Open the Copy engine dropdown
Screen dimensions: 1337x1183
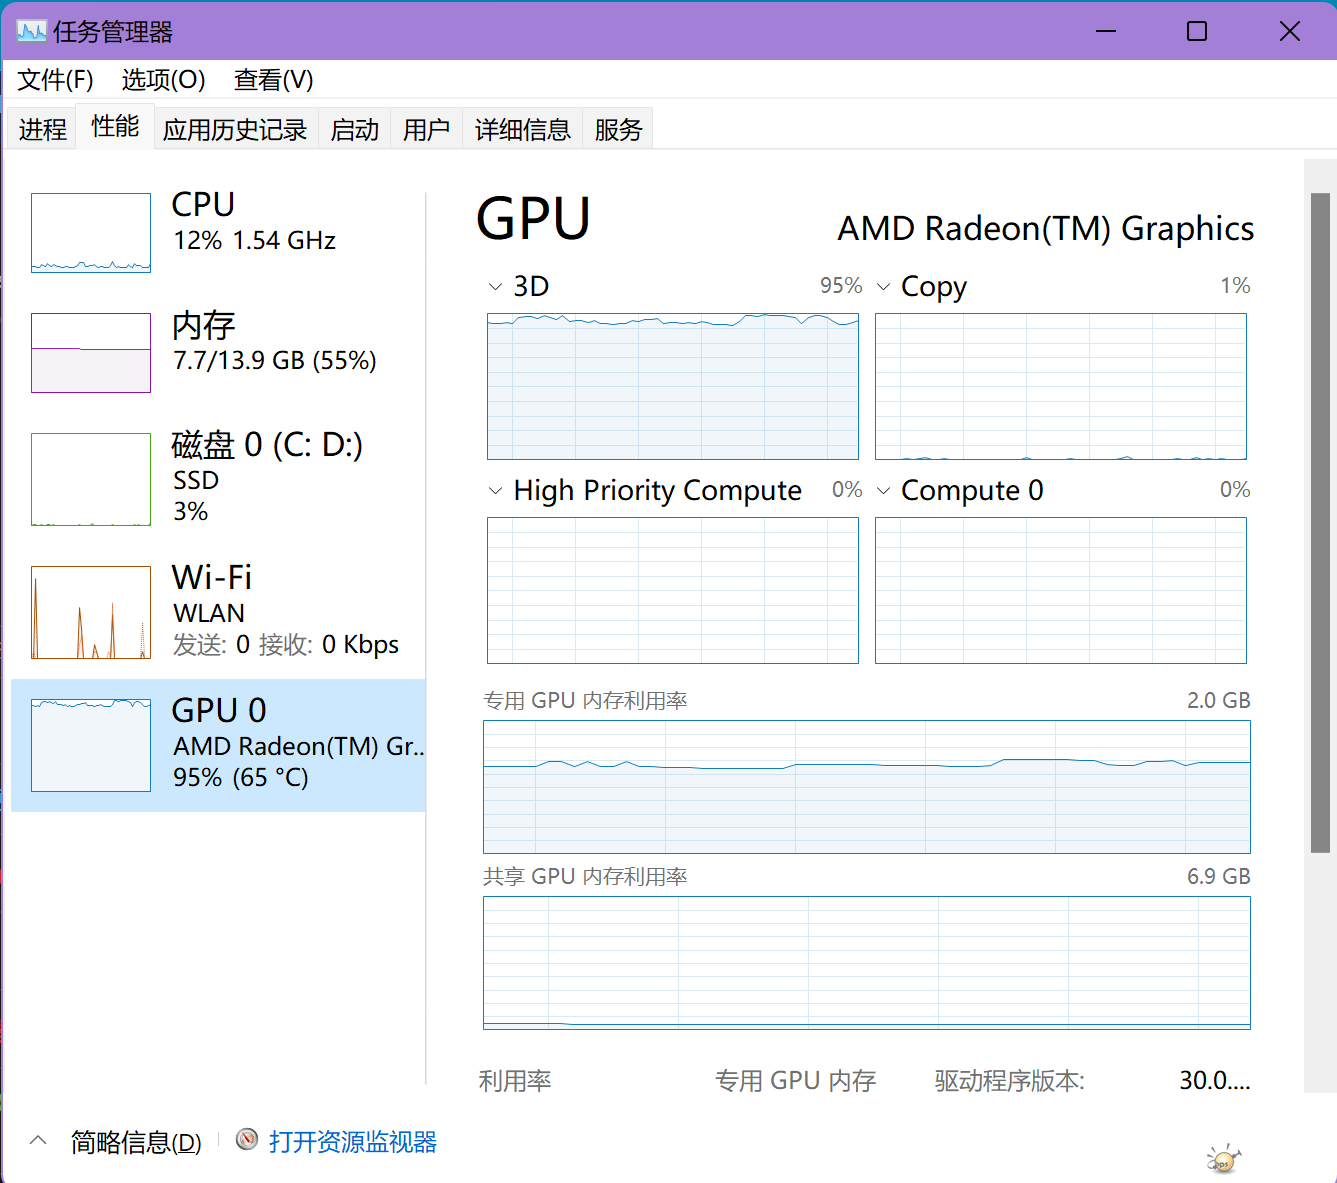click(x=883, y=287)
